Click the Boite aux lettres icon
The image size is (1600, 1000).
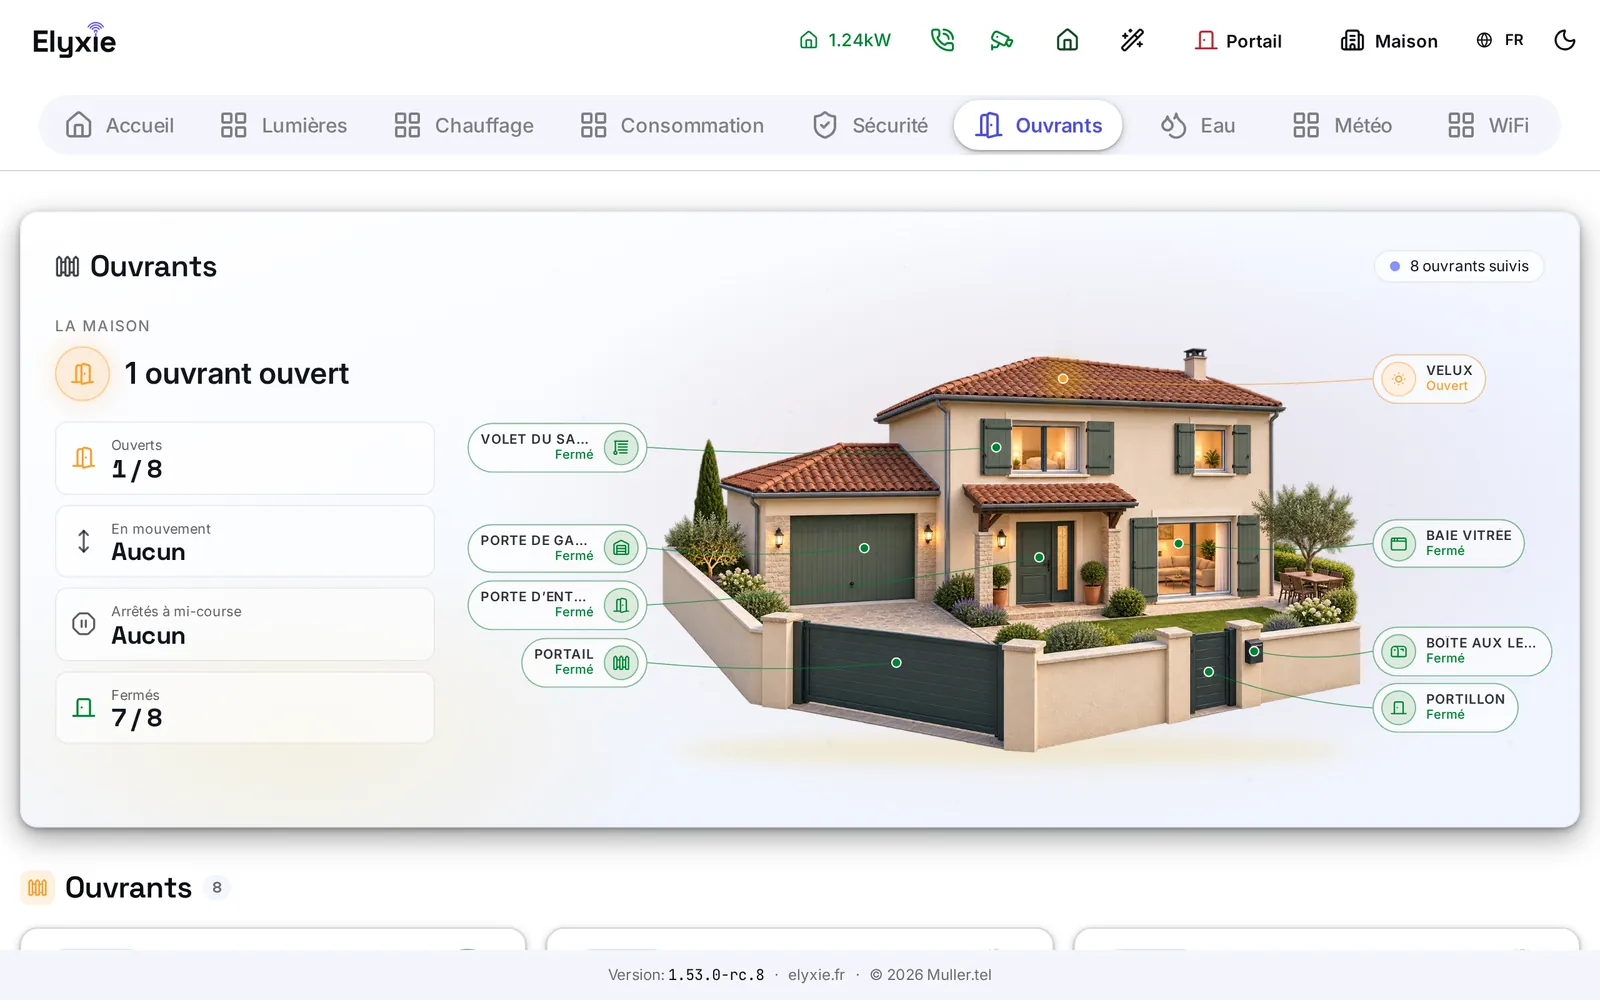point(1399,651)
